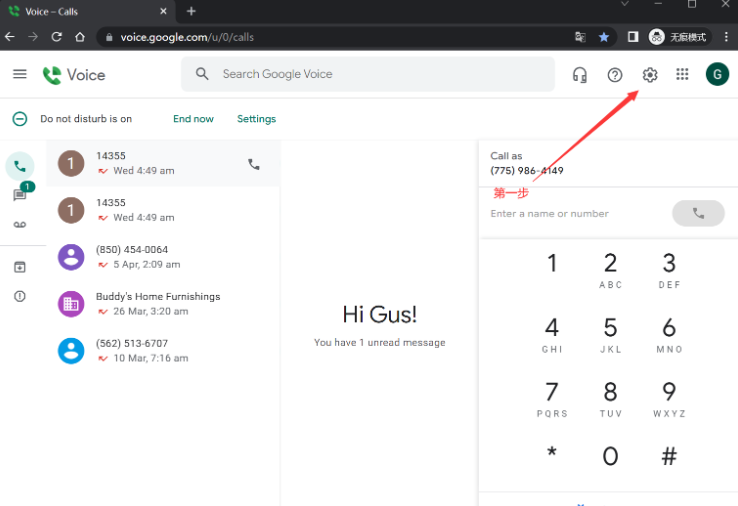738x506 pixels.
Task: Dial 0 on the keypad
Action: (x=610, y=456)
